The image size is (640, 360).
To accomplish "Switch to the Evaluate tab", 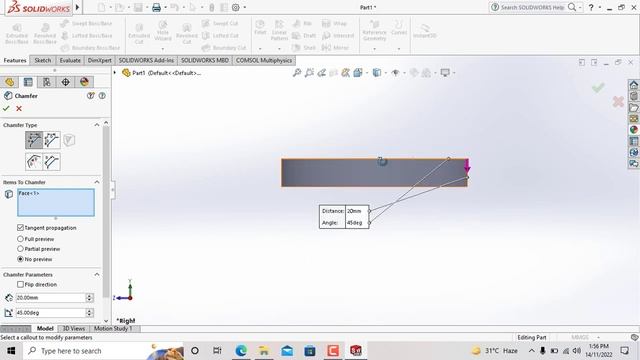I will click(70, 60).
